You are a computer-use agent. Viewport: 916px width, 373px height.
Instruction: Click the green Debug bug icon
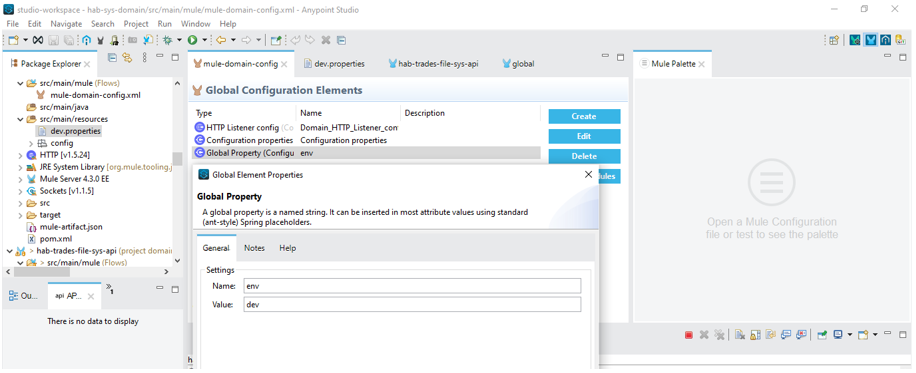(x=167, y=40)
